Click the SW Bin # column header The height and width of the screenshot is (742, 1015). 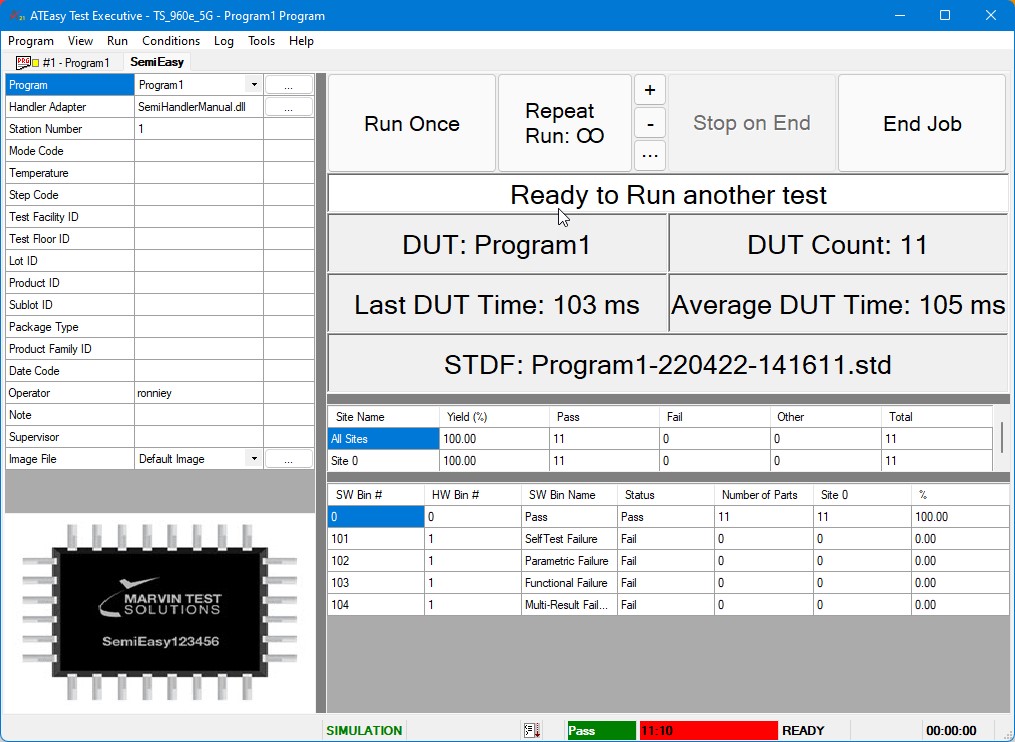tap(376, 495)
